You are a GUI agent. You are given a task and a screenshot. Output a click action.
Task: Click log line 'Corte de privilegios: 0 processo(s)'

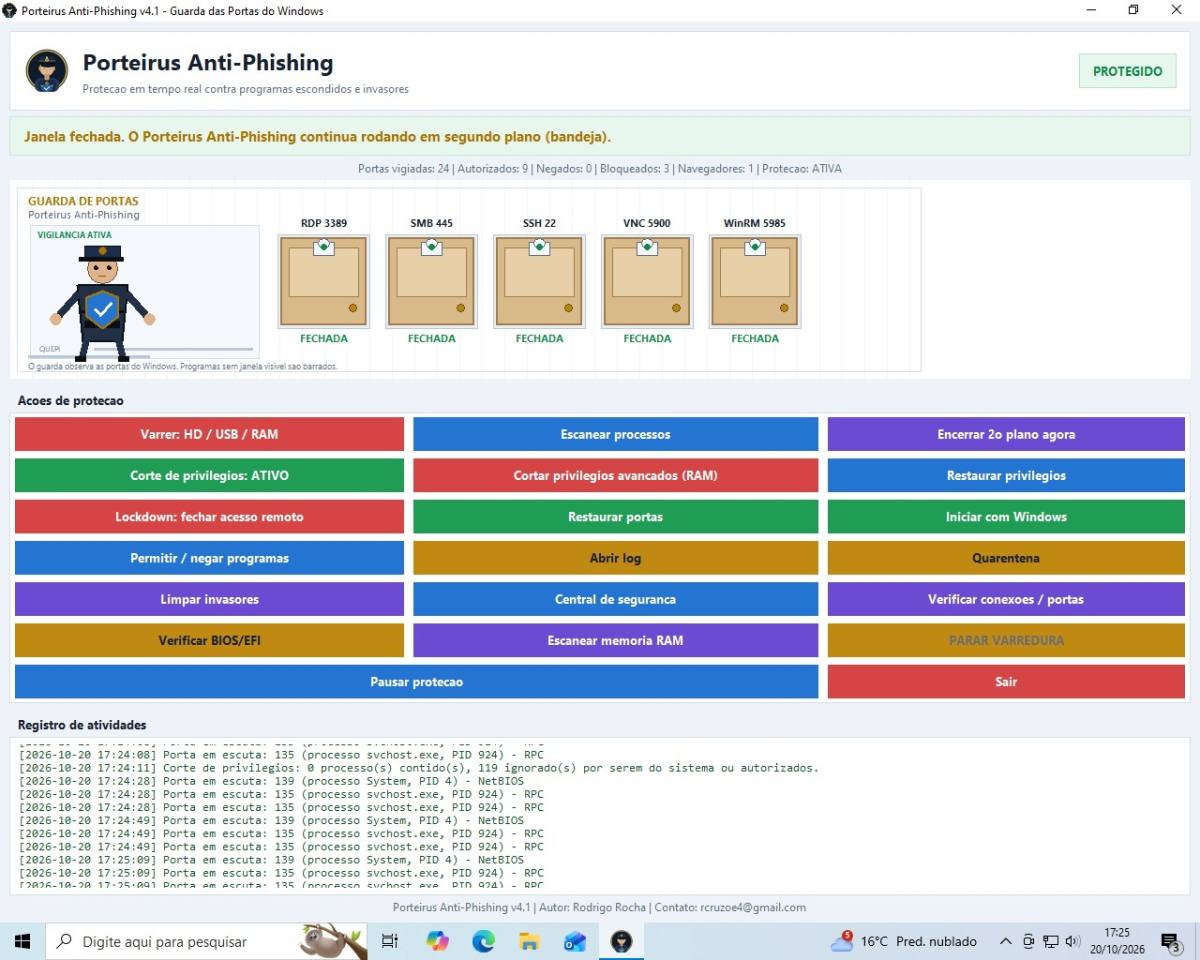click(x=419, y=768)
